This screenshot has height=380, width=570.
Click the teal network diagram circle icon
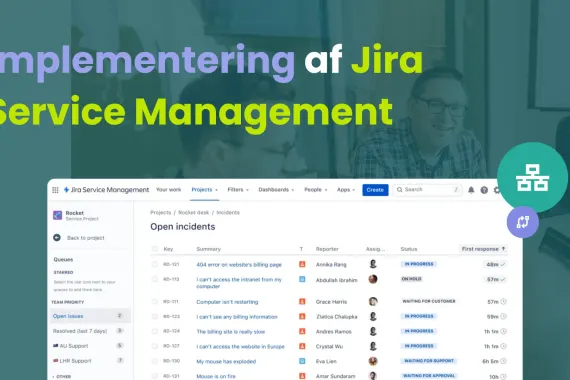[x=533, y=177]
